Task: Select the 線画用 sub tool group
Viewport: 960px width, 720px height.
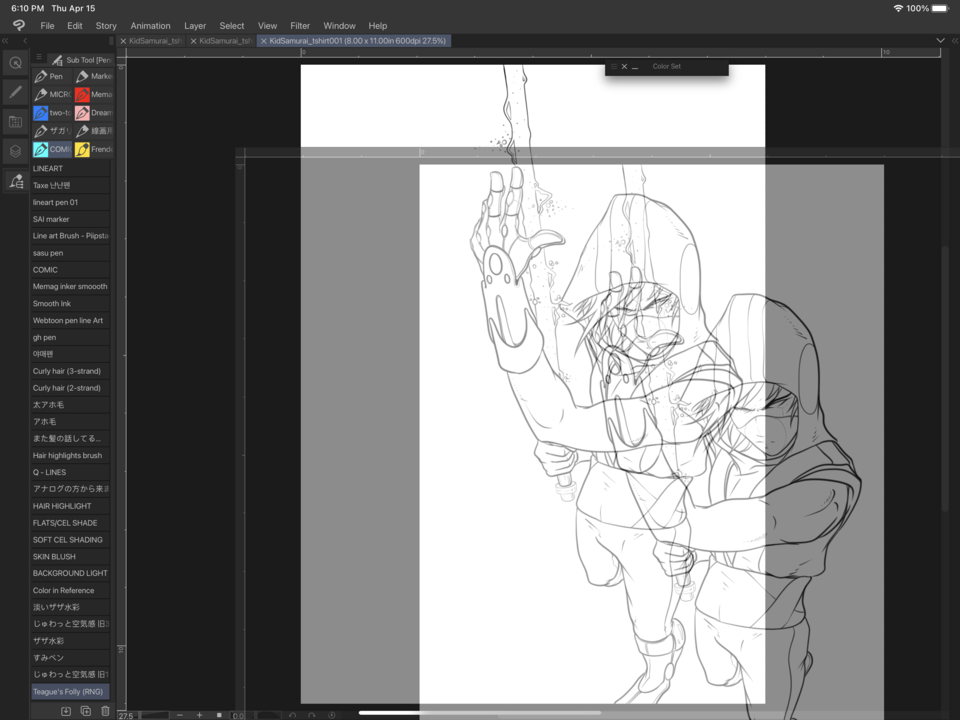Action: pos(94,131)
